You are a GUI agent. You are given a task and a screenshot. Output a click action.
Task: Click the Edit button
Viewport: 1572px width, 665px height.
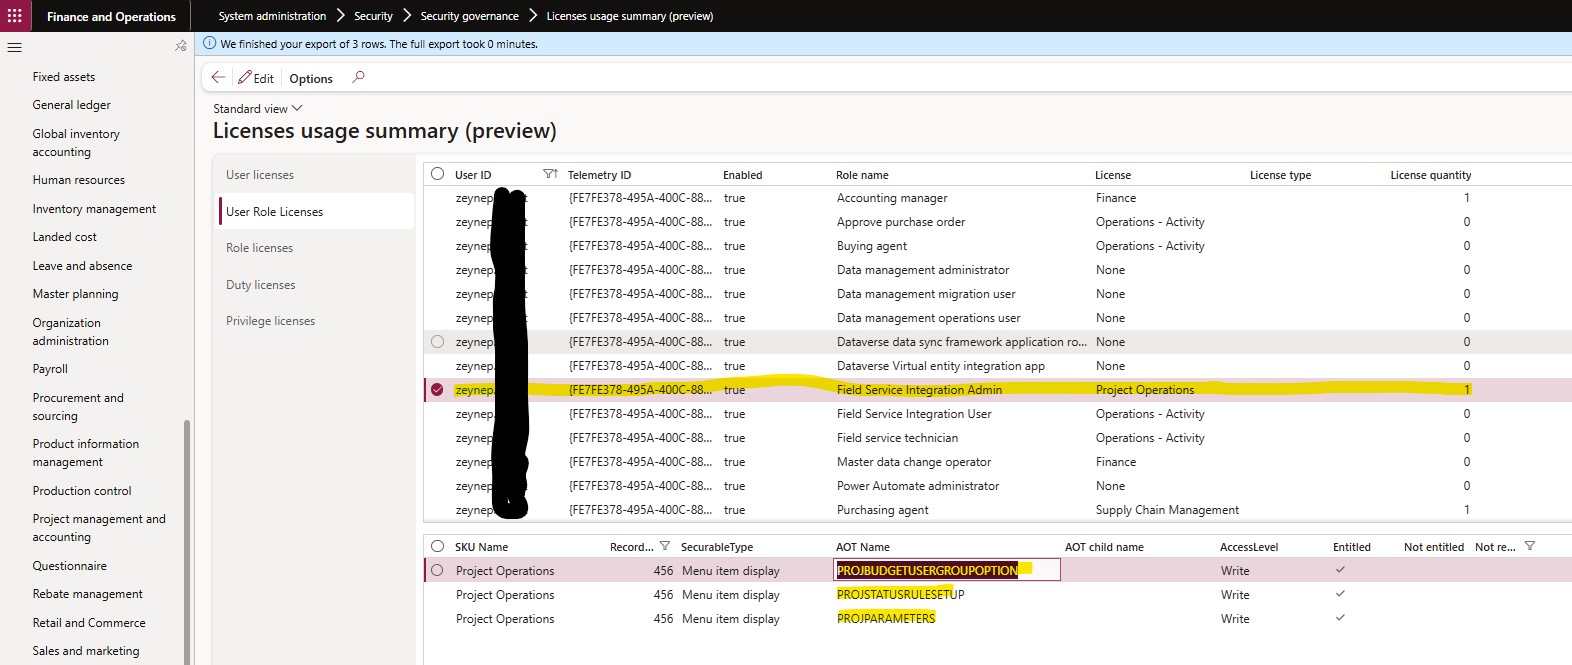click(256, 78)
